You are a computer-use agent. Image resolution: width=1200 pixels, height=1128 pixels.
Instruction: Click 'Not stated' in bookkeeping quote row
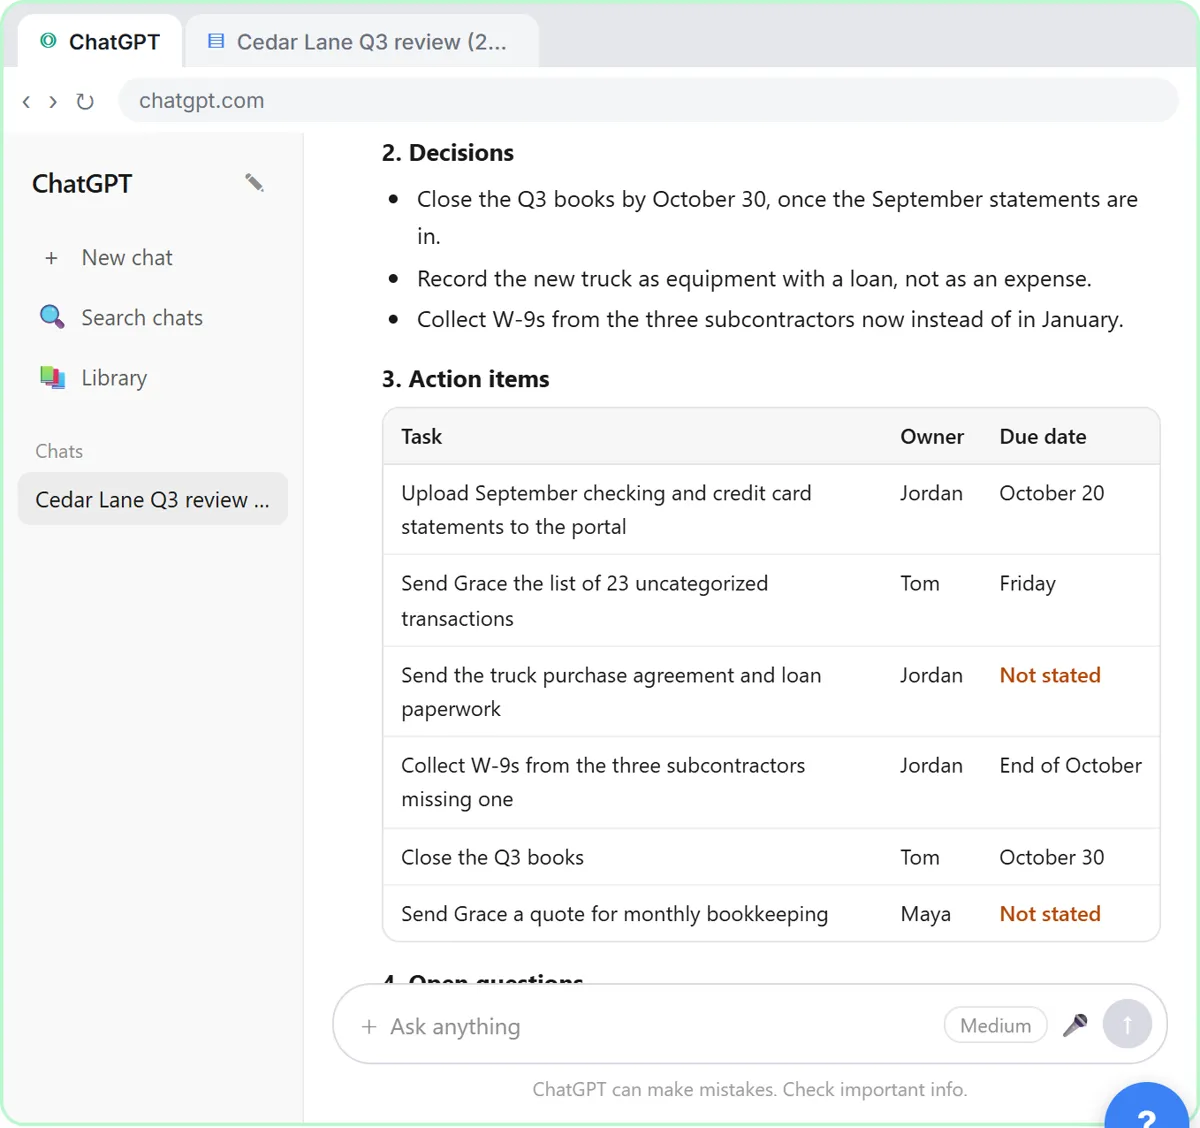[1050, 914]
